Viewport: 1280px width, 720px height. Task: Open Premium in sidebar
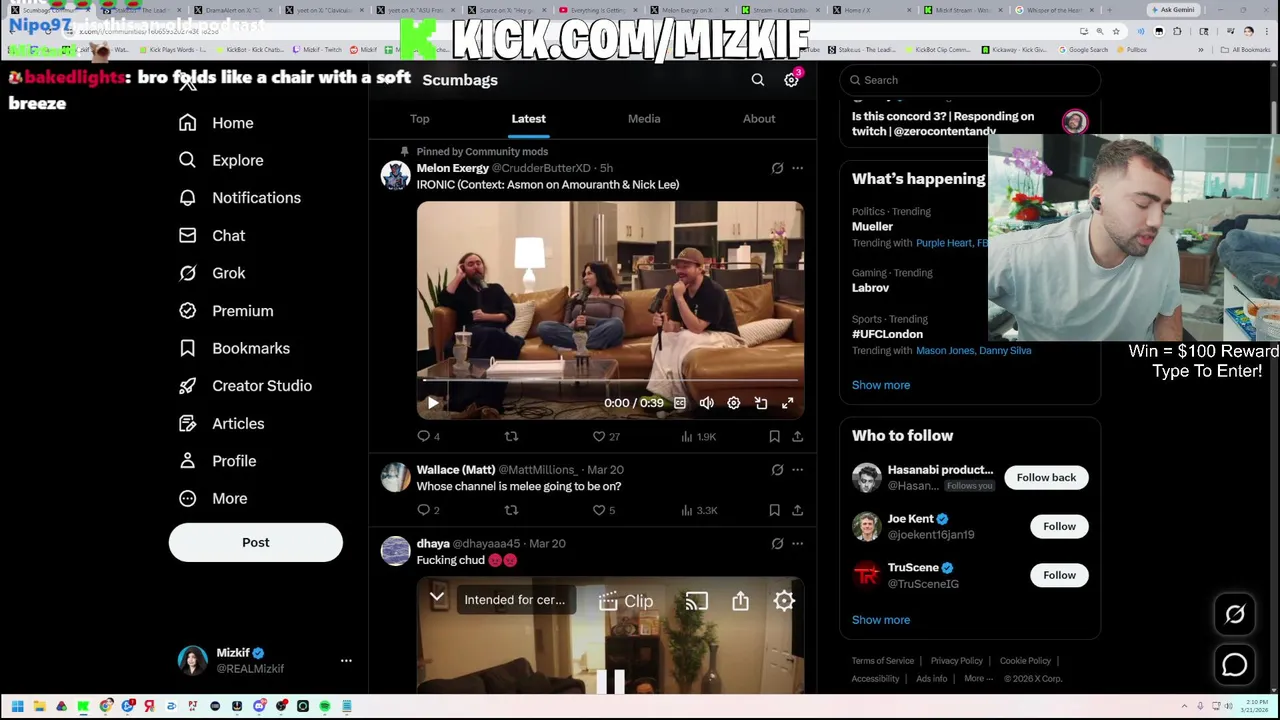225,311
